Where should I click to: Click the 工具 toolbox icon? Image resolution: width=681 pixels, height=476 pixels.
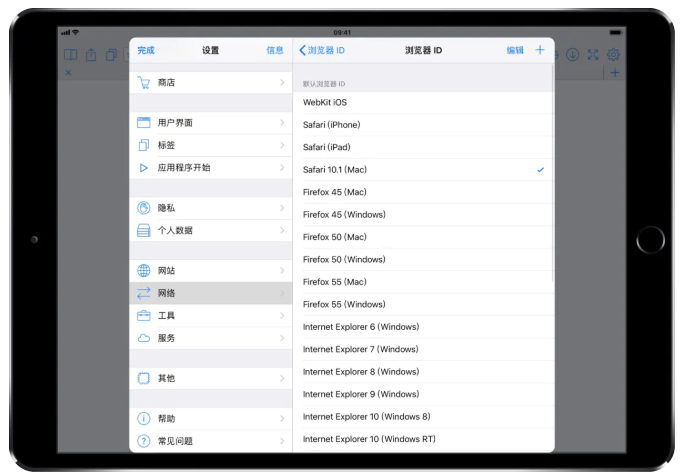click(x=143, y=316)
